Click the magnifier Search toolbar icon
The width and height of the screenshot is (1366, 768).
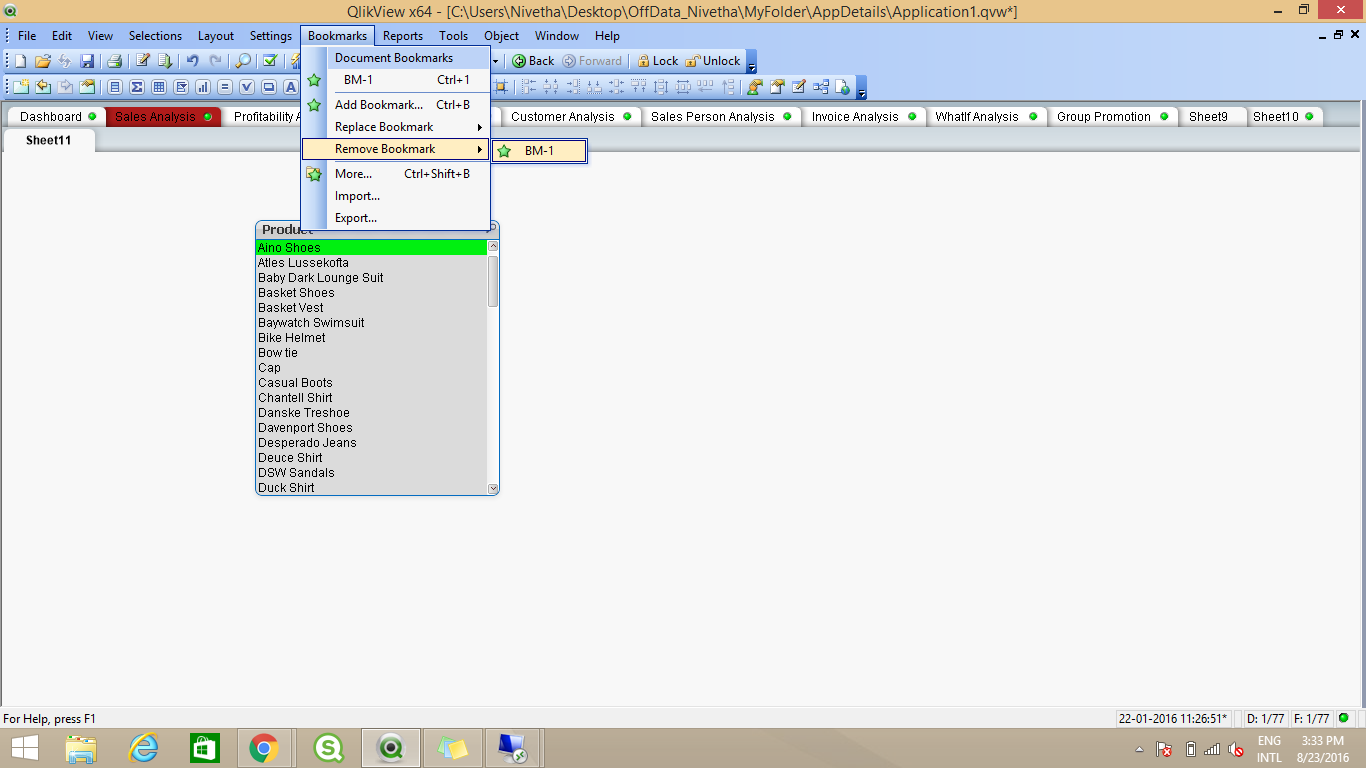click(x=243, y=61)
